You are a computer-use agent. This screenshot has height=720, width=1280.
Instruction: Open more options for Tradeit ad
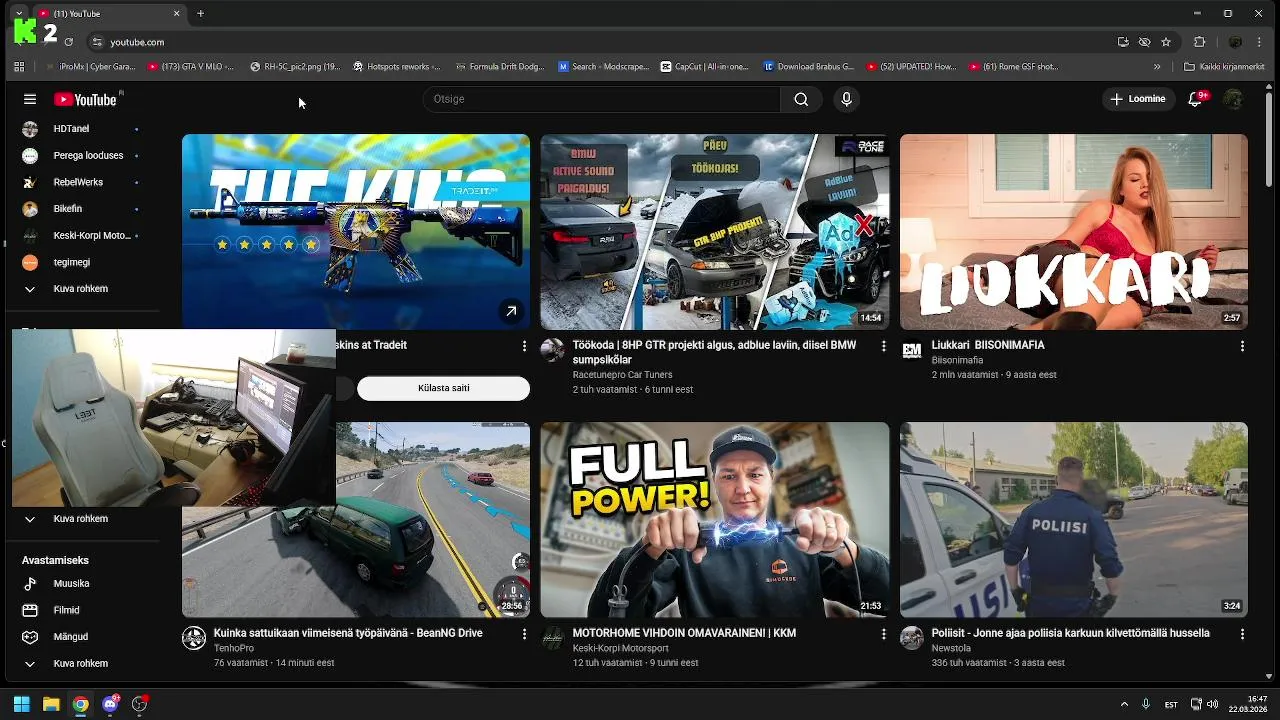click(524, 346)
